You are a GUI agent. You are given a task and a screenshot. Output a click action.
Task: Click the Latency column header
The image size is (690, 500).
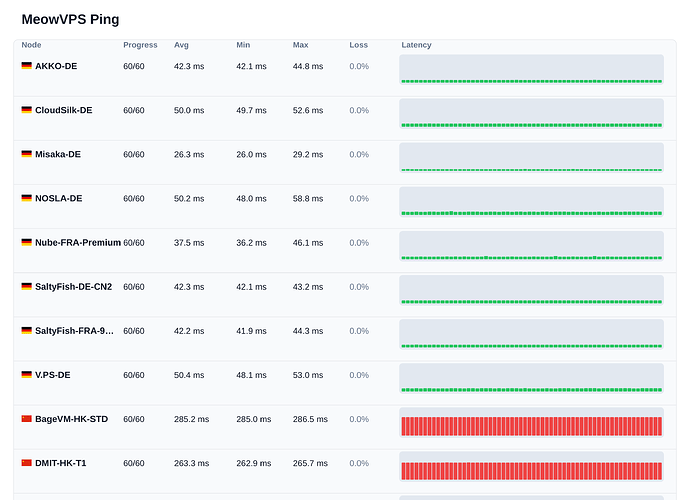[416, 45]
